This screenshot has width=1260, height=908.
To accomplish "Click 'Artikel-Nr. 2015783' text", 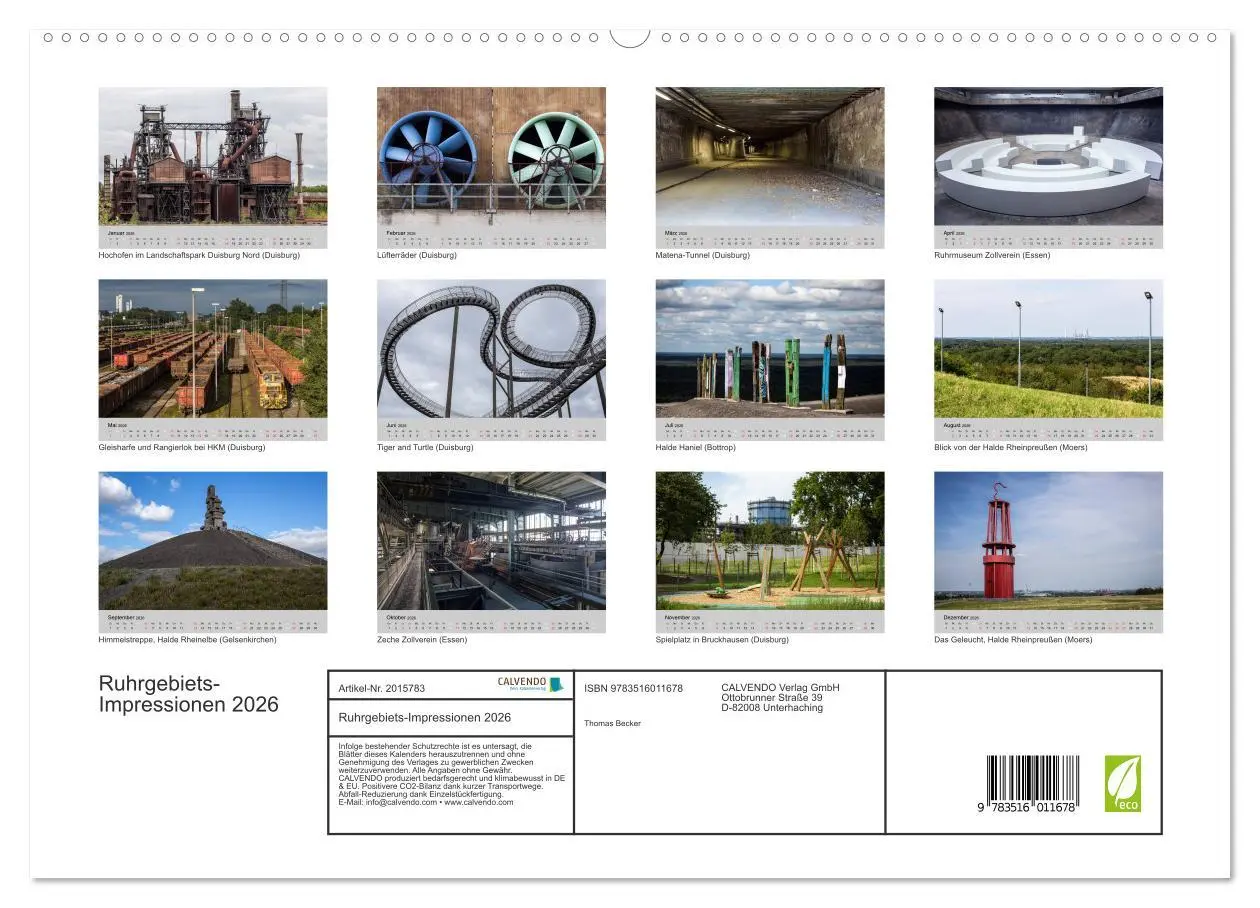I will coord(382,689).
